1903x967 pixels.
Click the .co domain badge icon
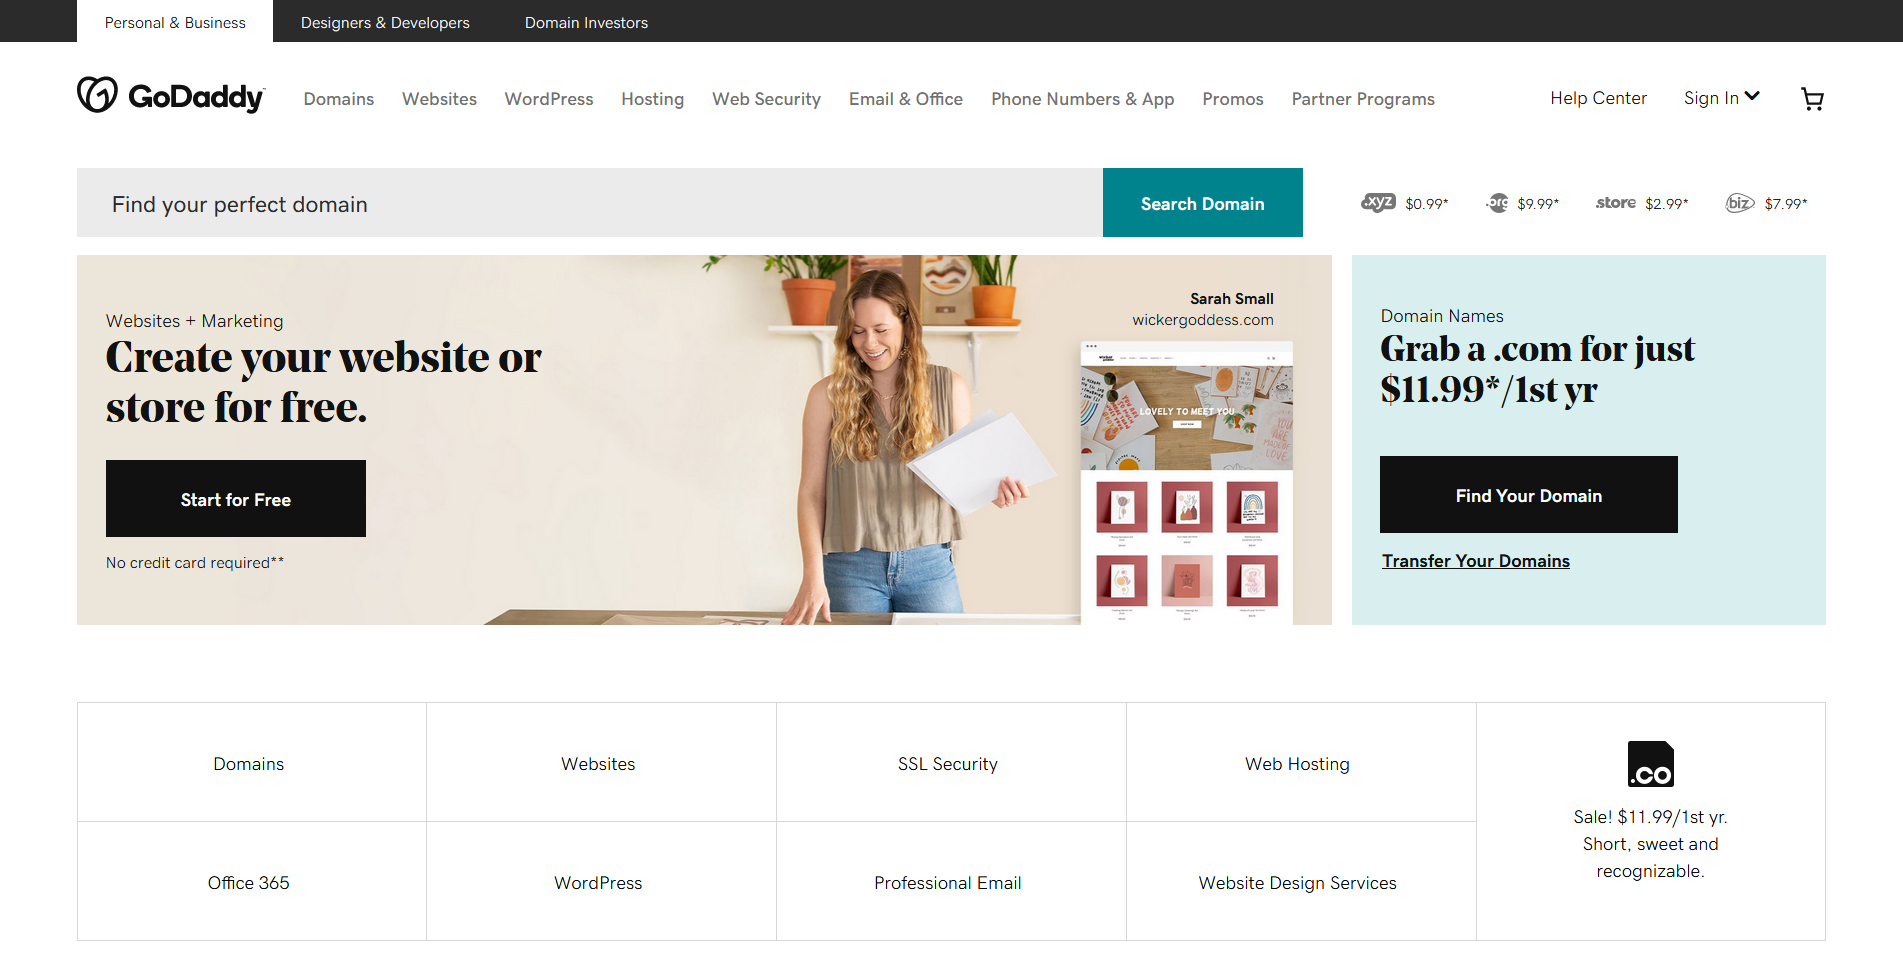(x=1651, y=764)
